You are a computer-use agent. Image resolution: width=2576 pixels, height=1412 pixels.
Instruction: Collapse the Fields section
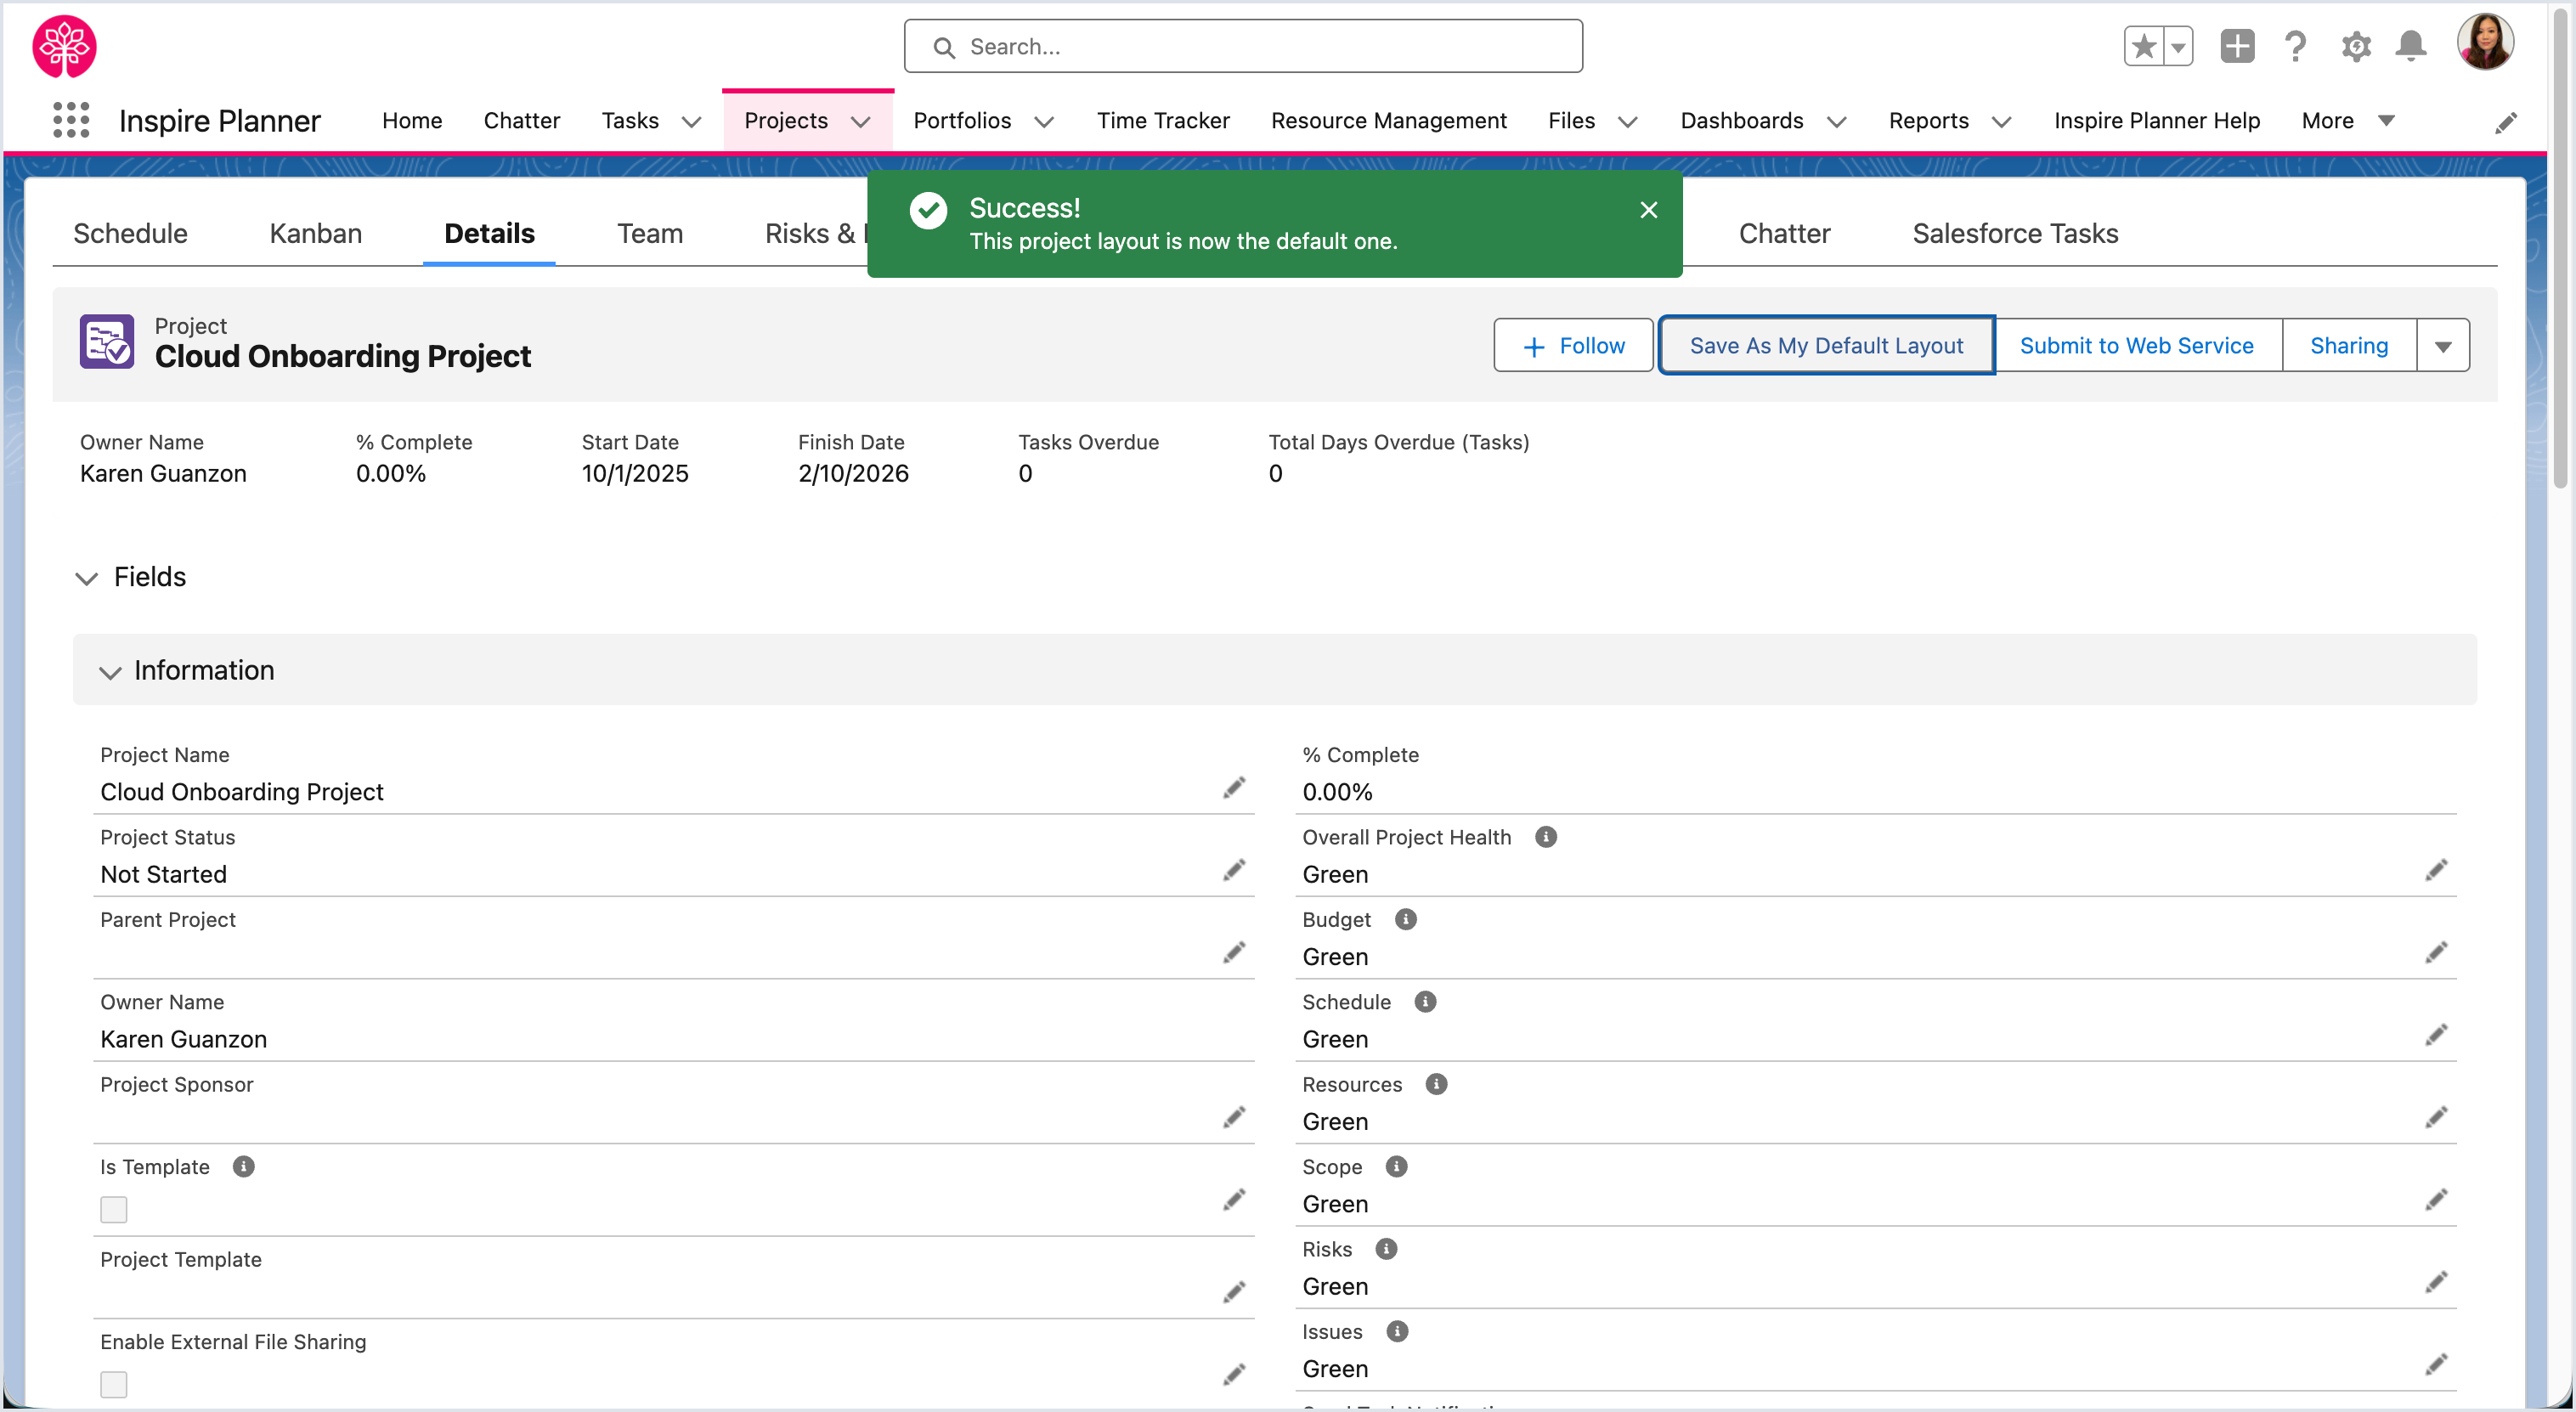(x=87, y=578)
